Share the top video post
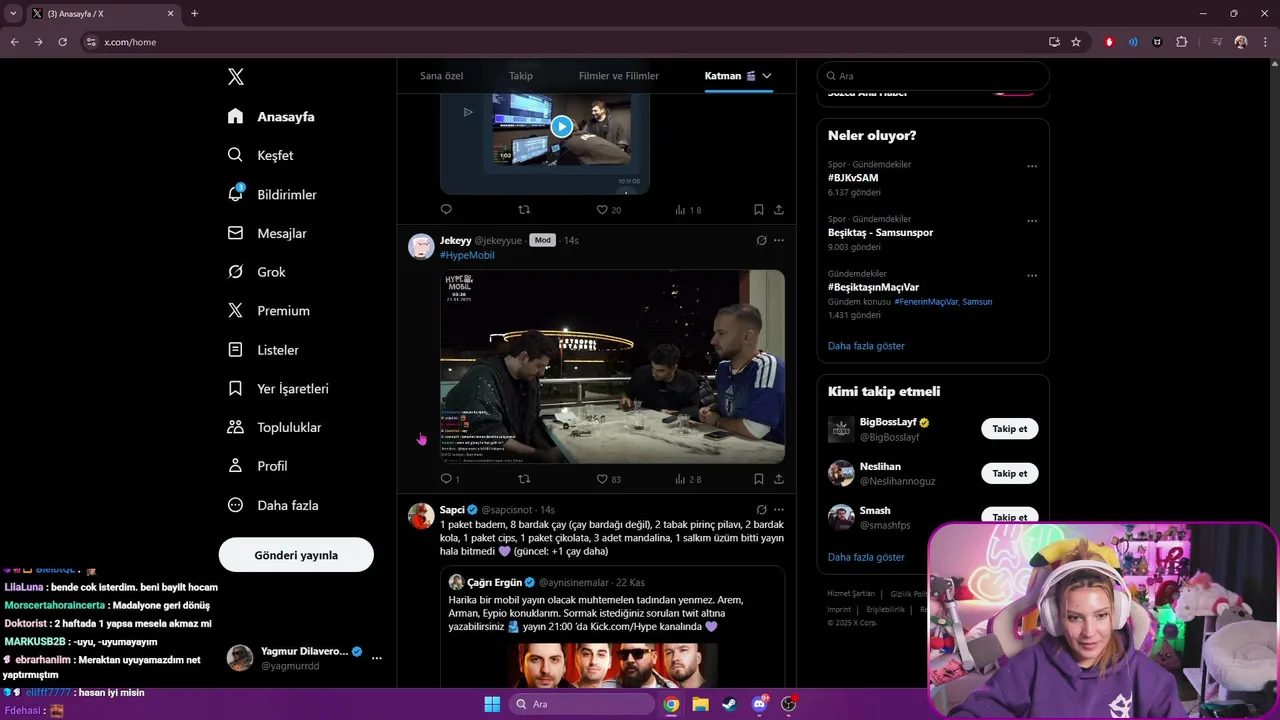Screen dimensions: 1280x720 coord(778,209)
